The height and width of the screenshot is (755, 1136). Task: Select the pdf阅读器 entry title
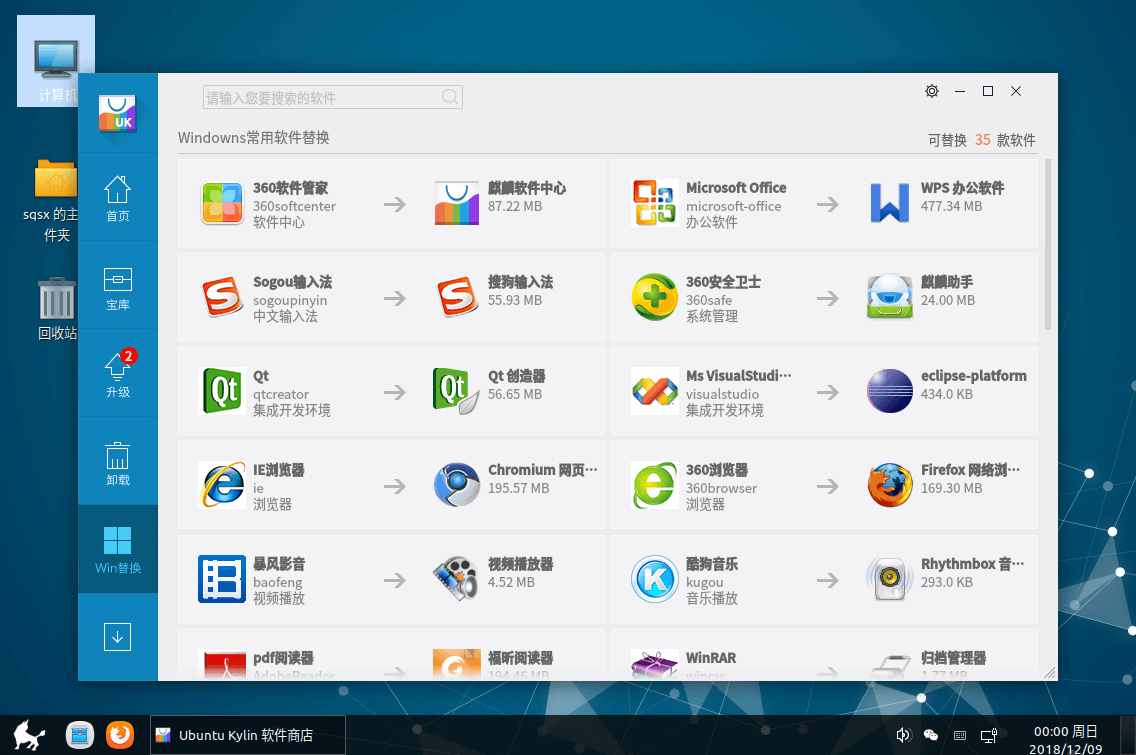(283, 658)
